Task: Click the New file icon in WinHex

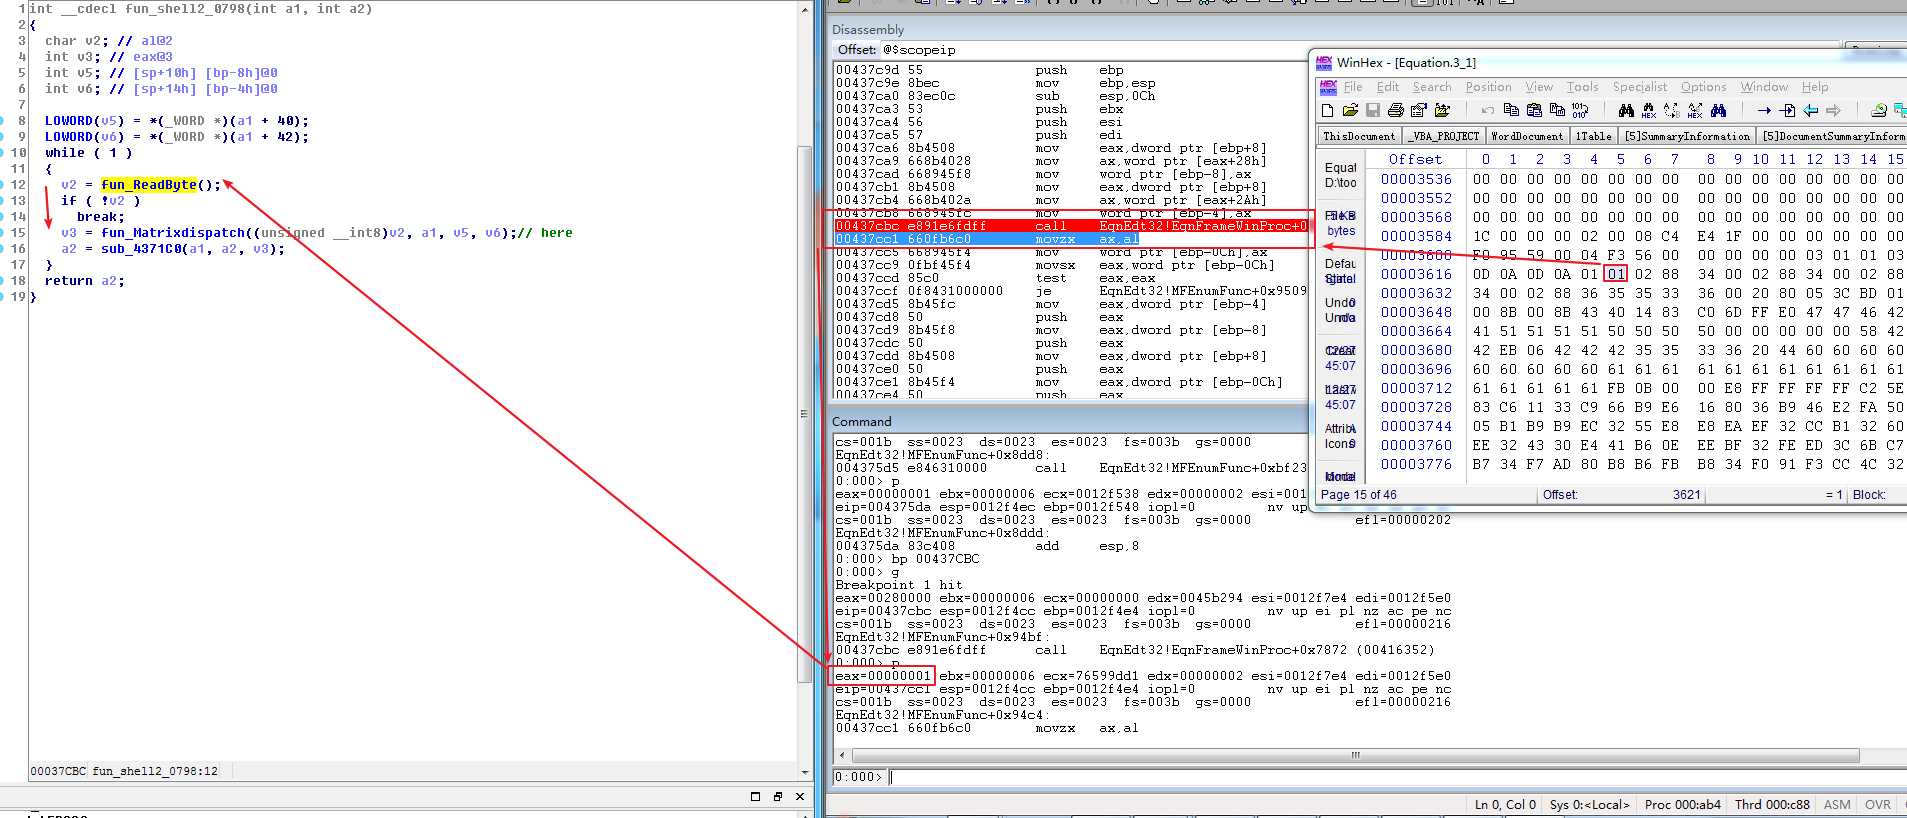Action: point(1327,110)
